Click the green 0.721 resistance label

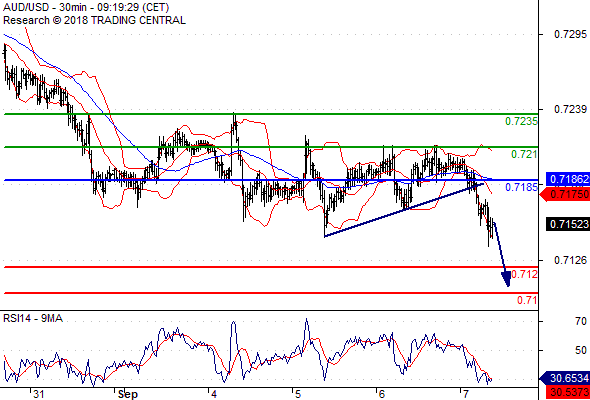point(524,154)
